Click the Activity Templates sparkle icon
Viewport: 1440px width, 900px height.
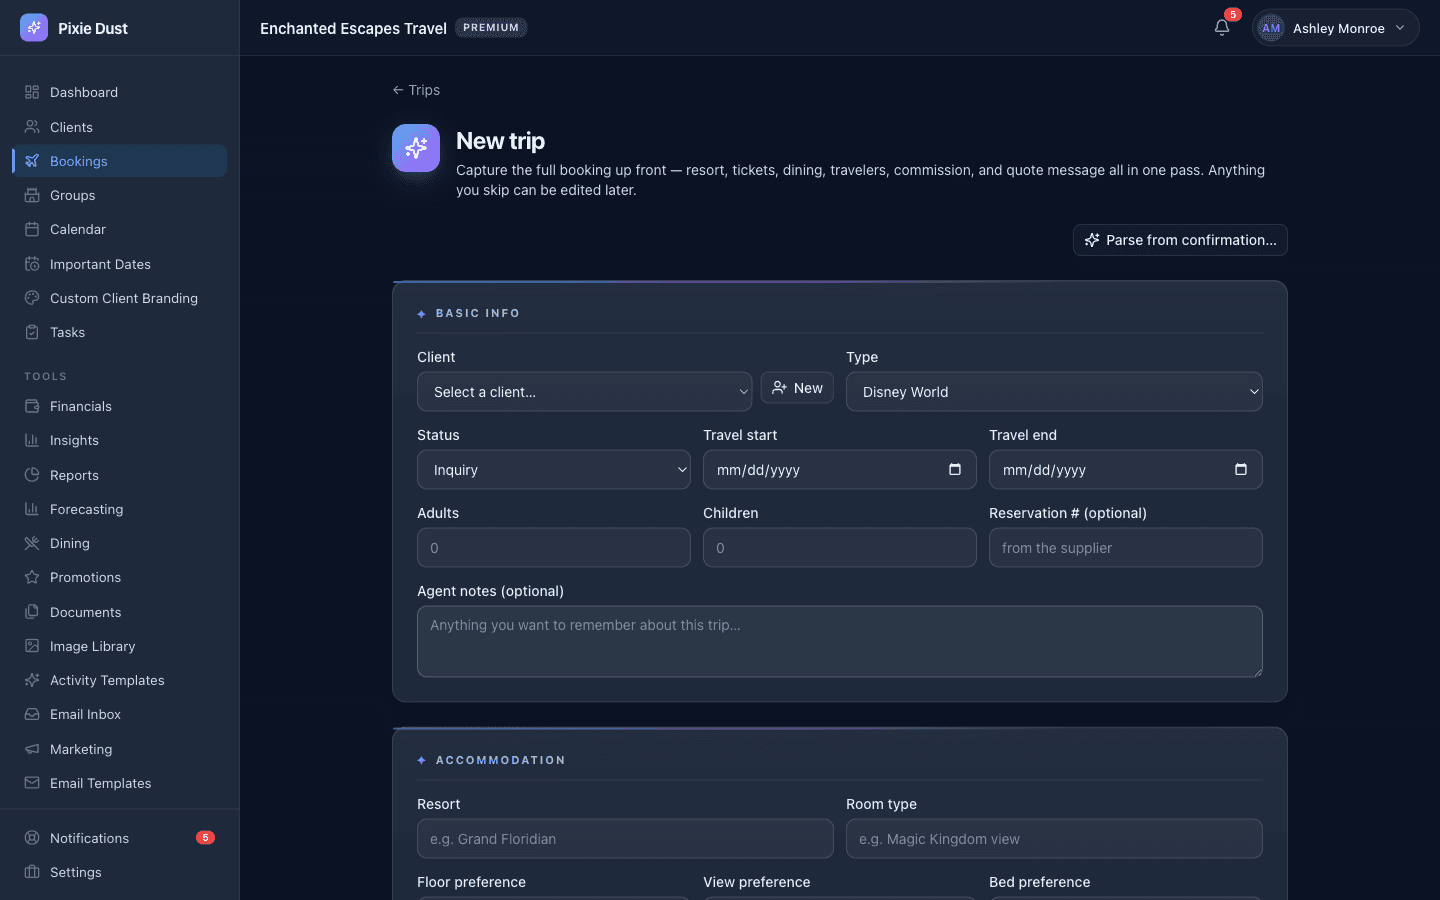[x=32, y=680]
